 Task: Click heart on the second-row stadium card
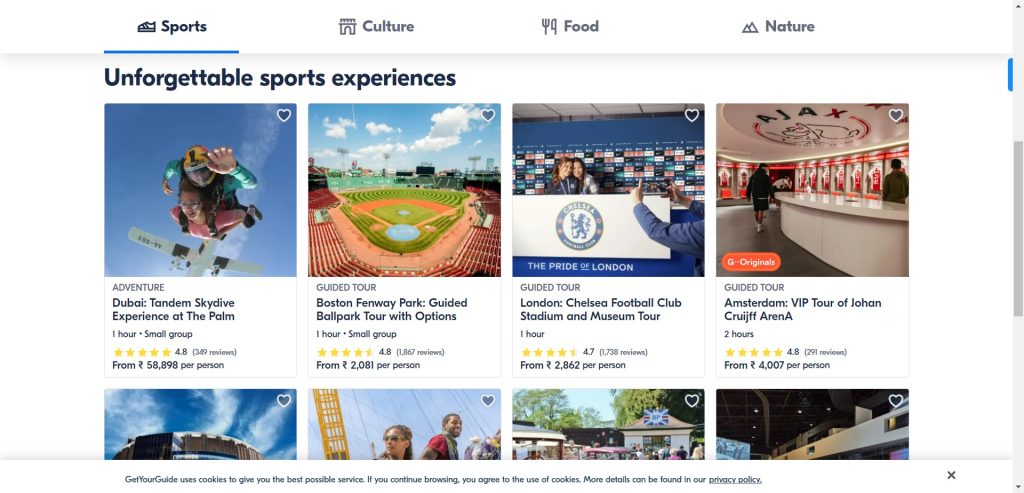coord(284,401)
